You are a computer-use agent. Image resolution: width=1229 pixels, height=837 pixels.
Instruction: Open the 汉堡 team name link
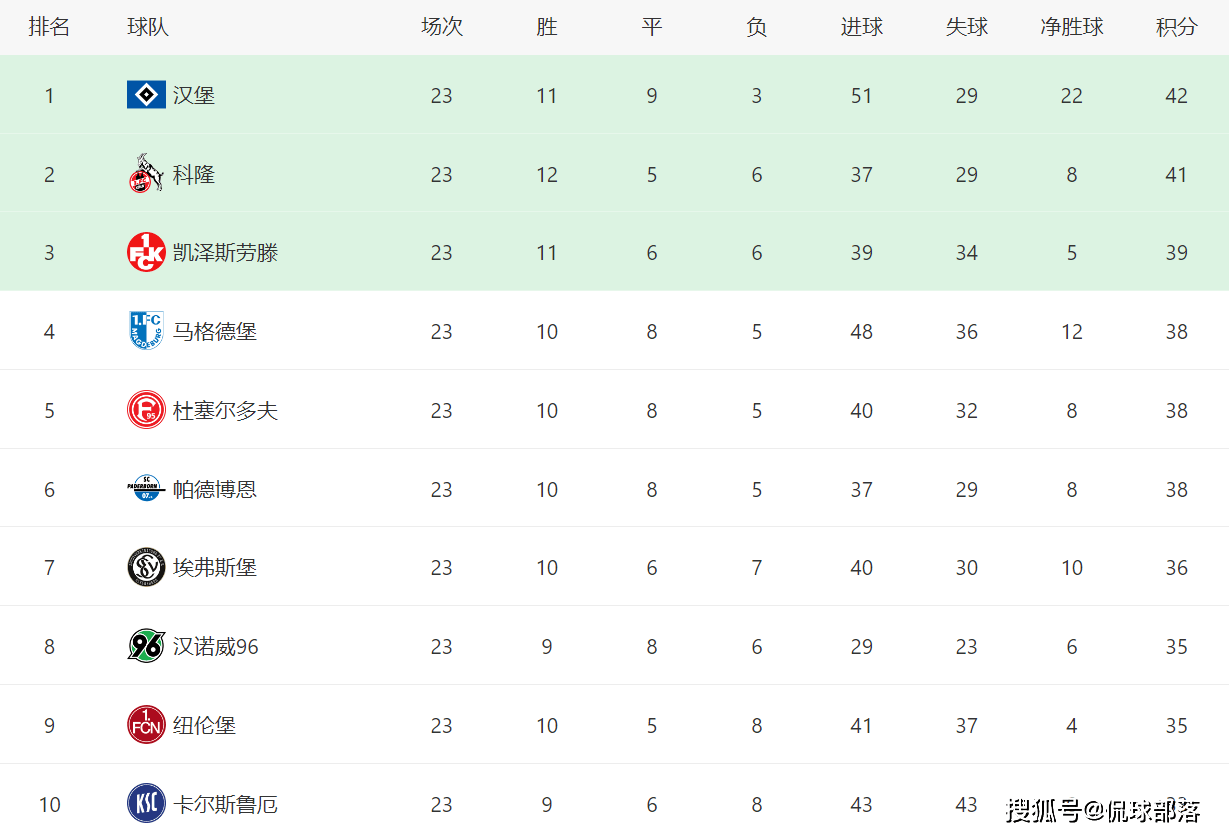pyautogui.click(x=194, y=95)
